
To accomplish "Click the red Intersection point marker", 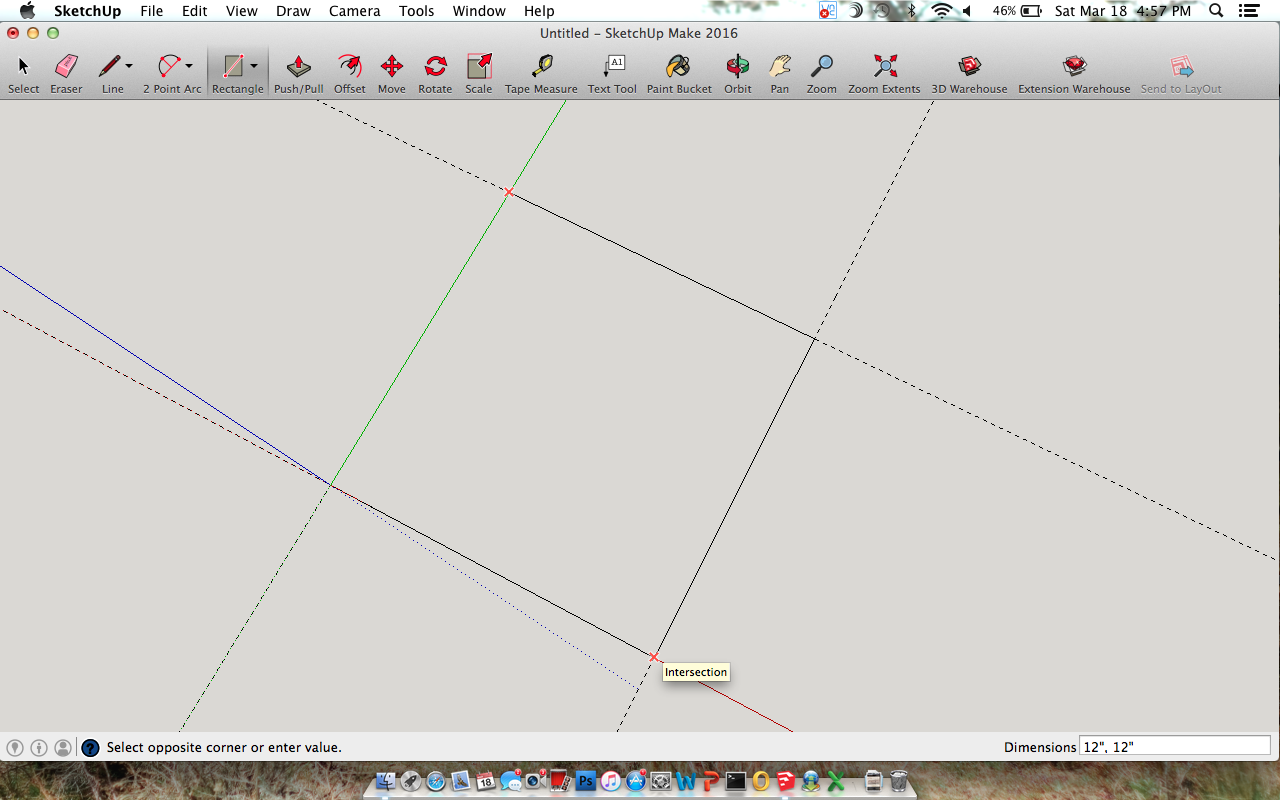I will [x=653, y=657].
